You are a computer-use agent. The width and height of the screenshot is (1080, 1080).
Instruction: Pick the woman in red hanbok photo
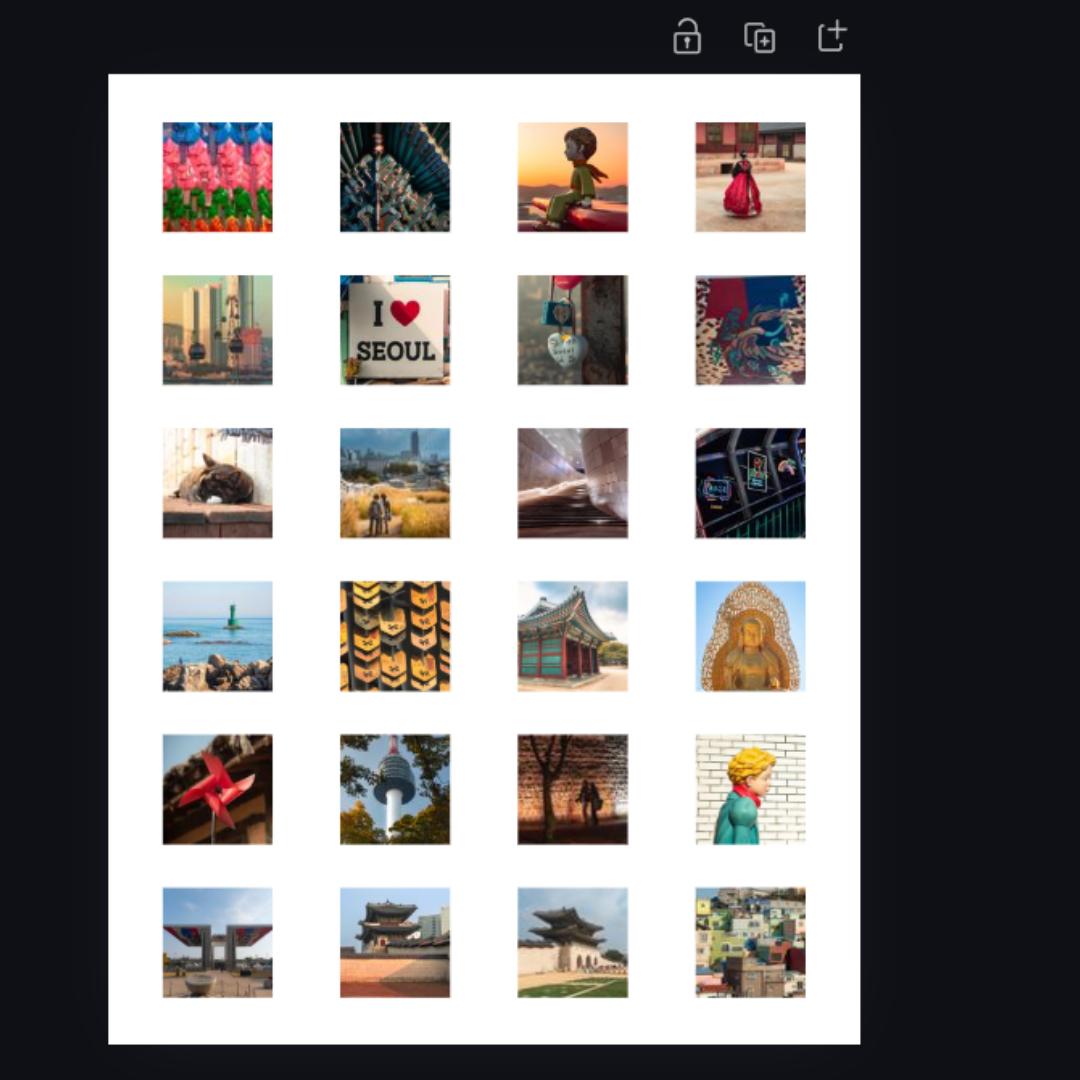[x=751, y=177]
